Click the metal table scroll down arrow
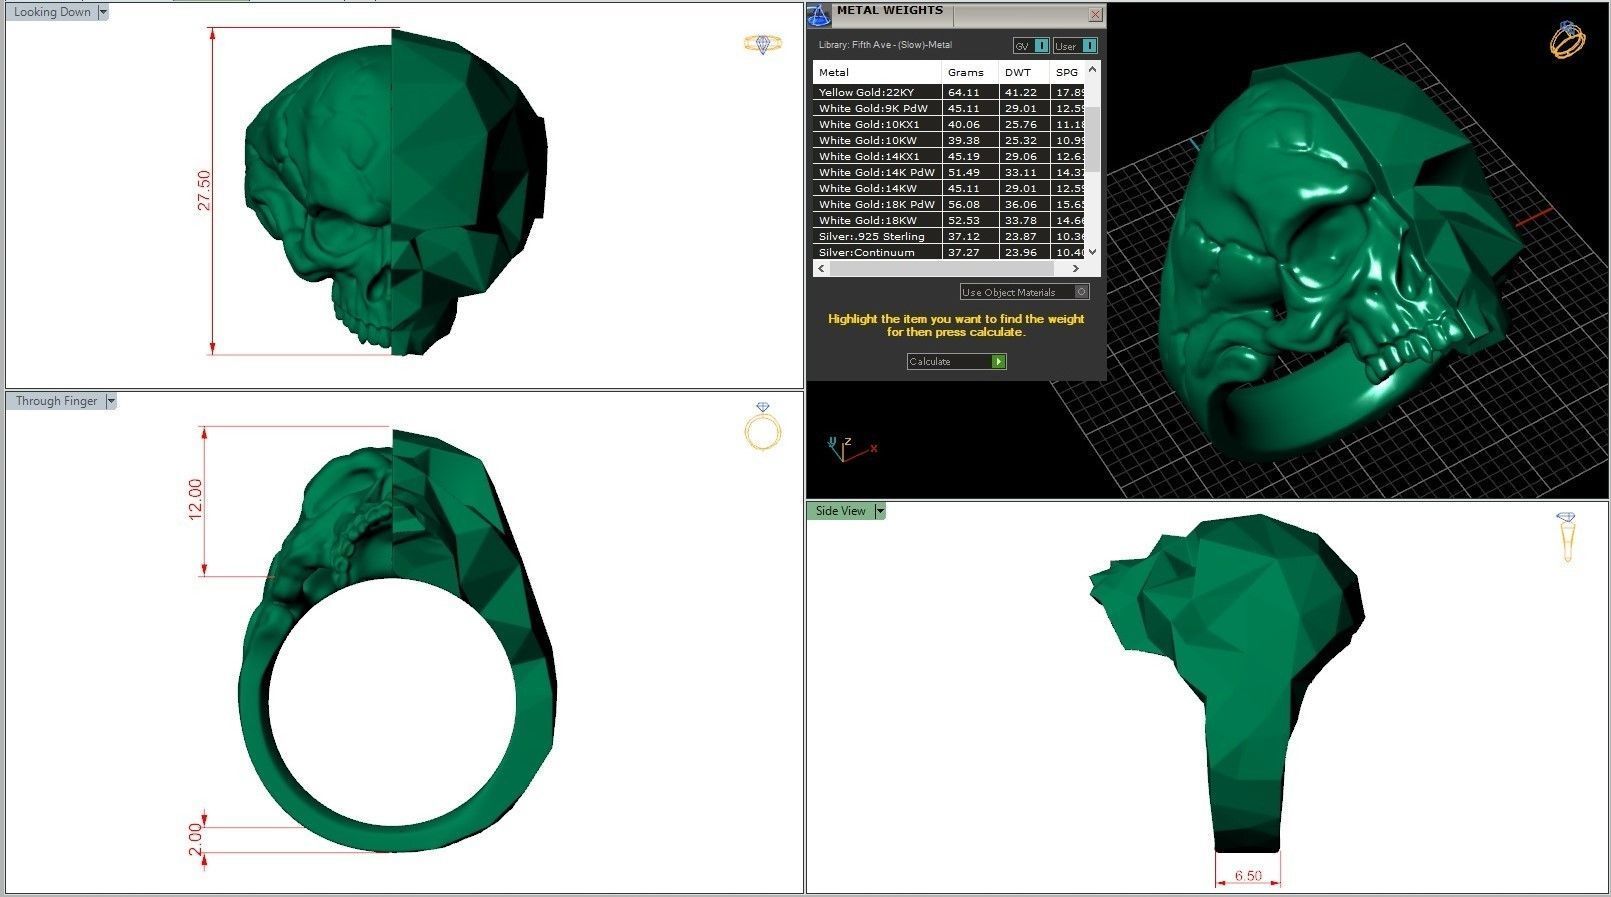The height and width of the screenshot is (897, 1611). tap(1092, 252)
